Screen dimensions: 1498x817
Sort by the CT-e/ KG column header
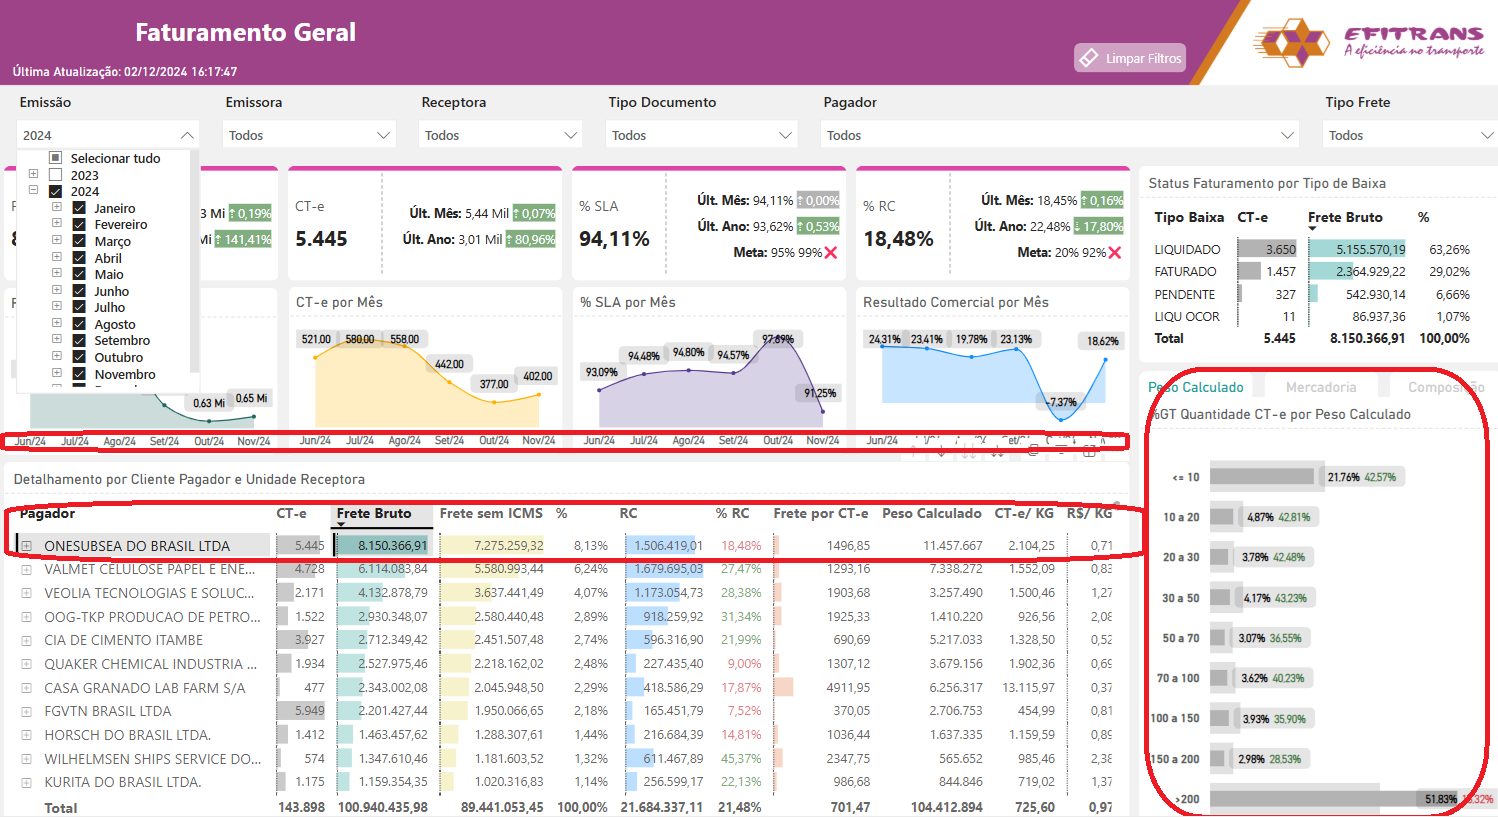tap(1024, 513)
